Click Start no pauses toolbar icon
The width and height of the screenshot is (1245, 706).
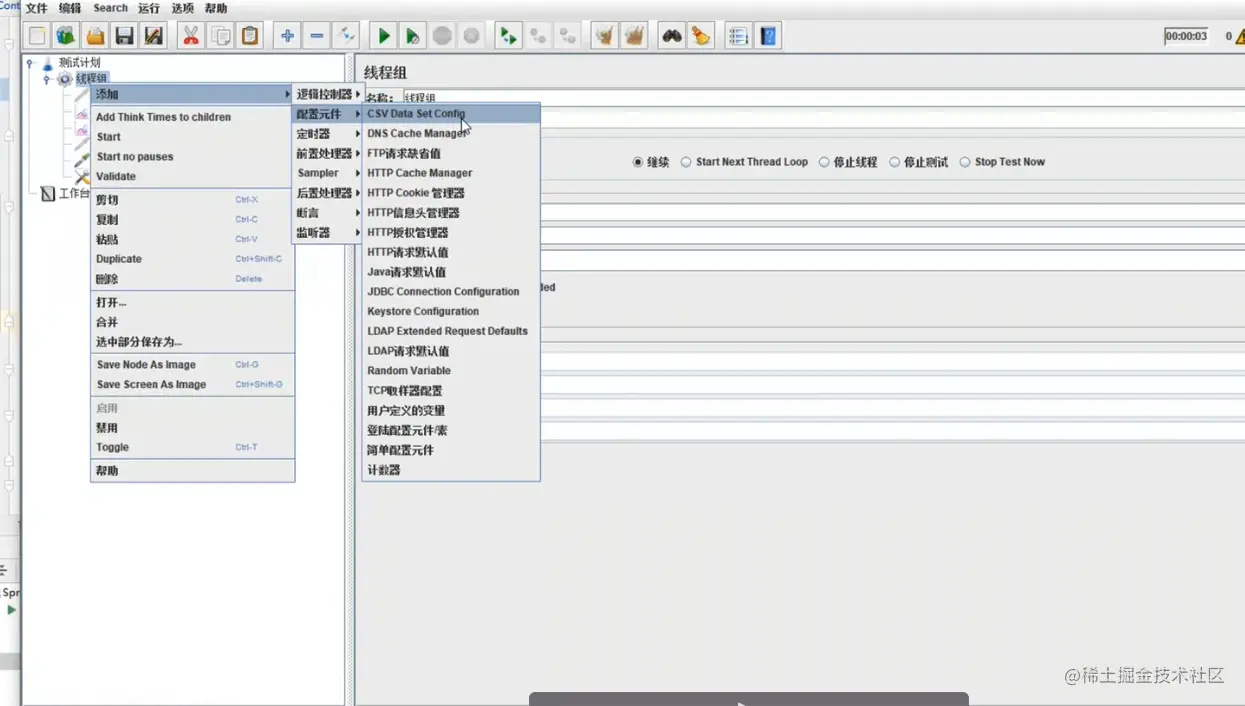[412, 36]
